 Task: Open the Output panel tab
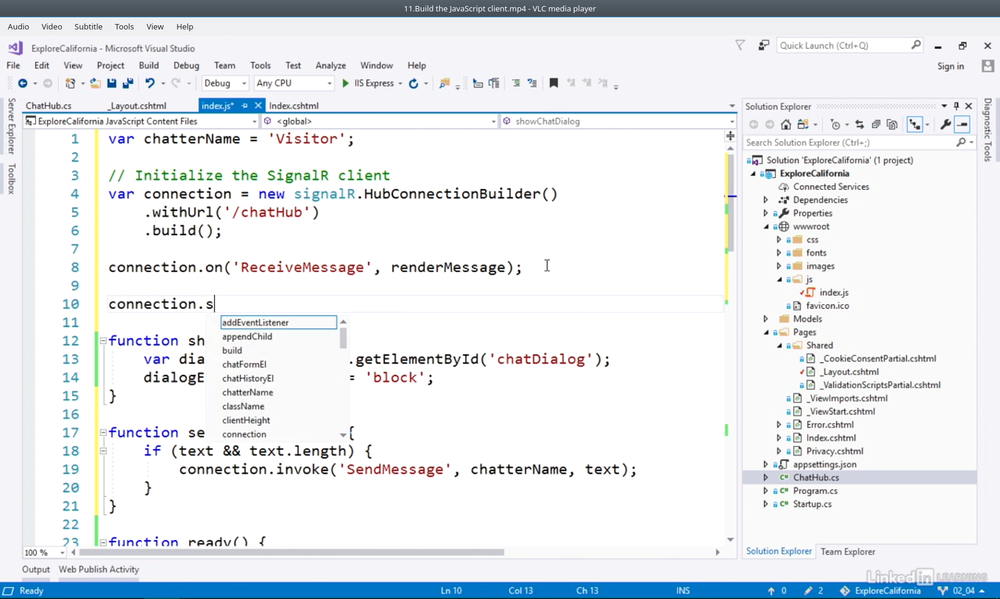click(x=36, y=569)
